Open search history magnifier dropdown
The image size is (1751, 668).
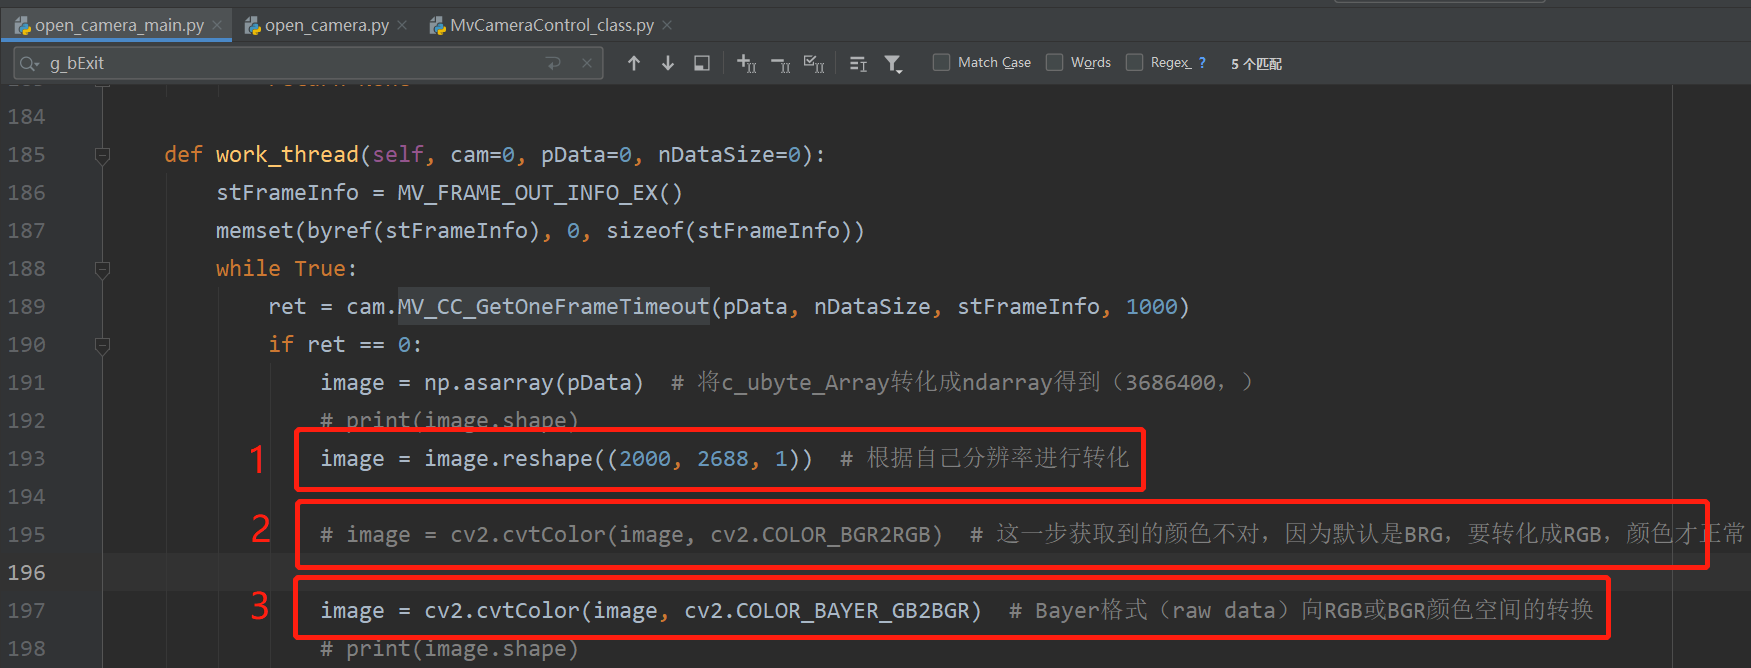click(29, 63)
